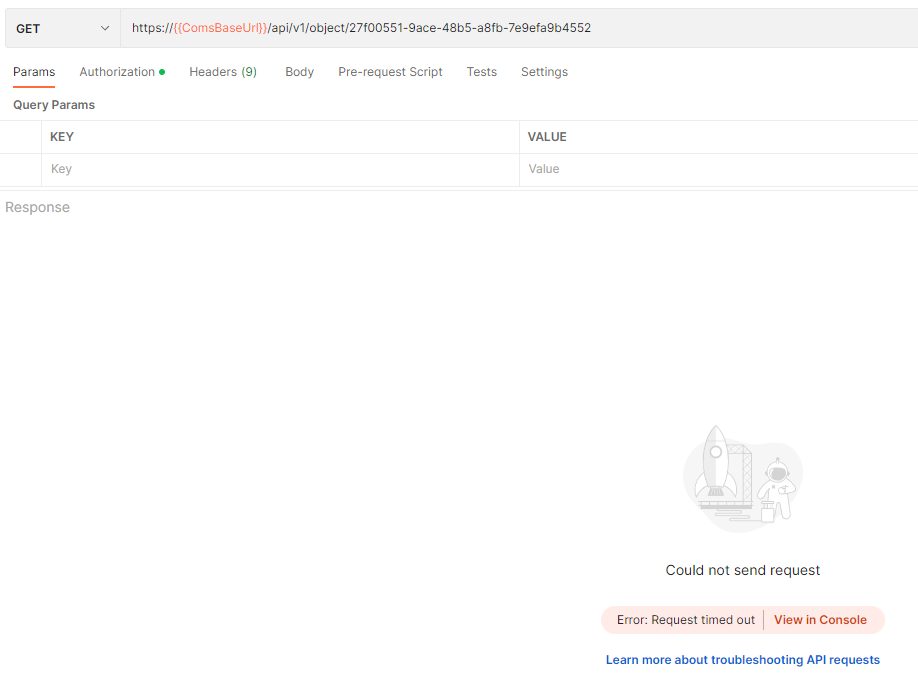
Task: Click the View in Console link
Action: coord(820,619)
